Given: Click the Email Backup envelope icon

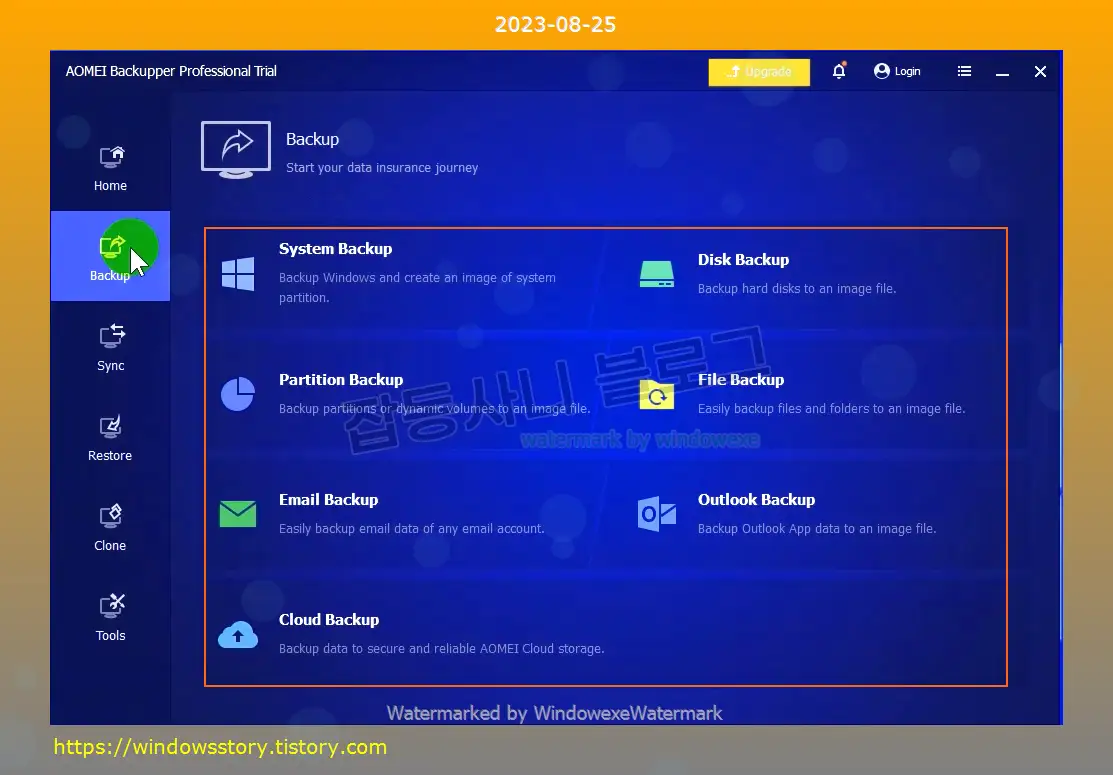Looking at the screenshot, I should click(x=238, y=514).
